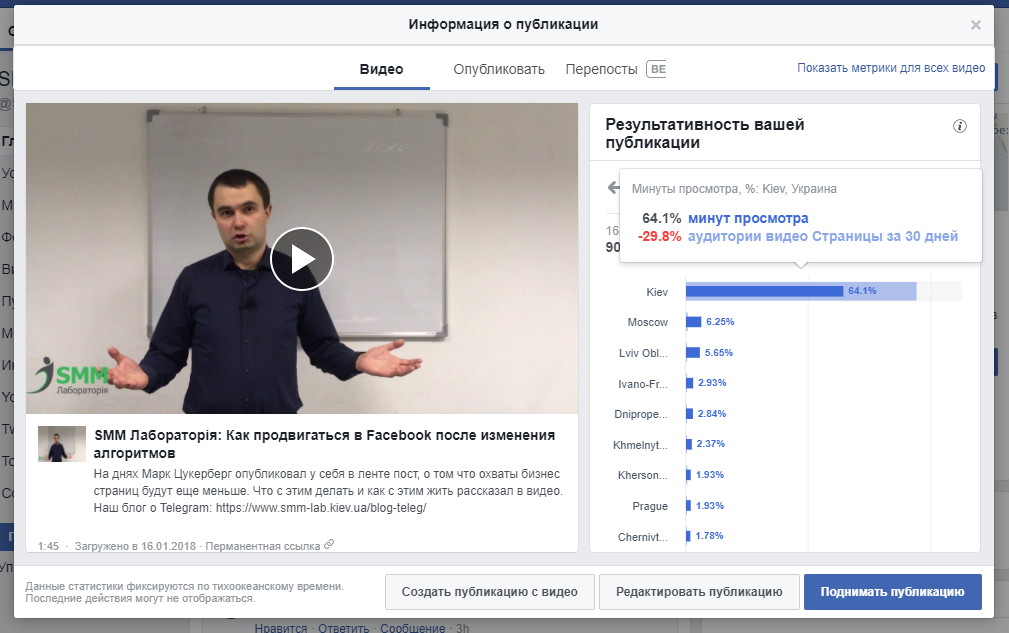Click минут просмотра in the tooltip
The image size is (1009, 633).
click(x=748, y=219)
